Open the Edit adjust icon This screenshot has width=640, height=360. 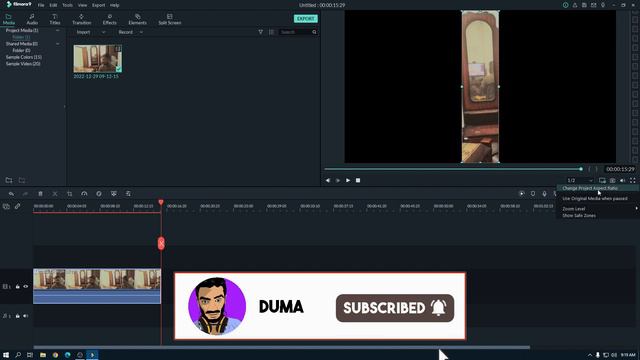[128, 194]
